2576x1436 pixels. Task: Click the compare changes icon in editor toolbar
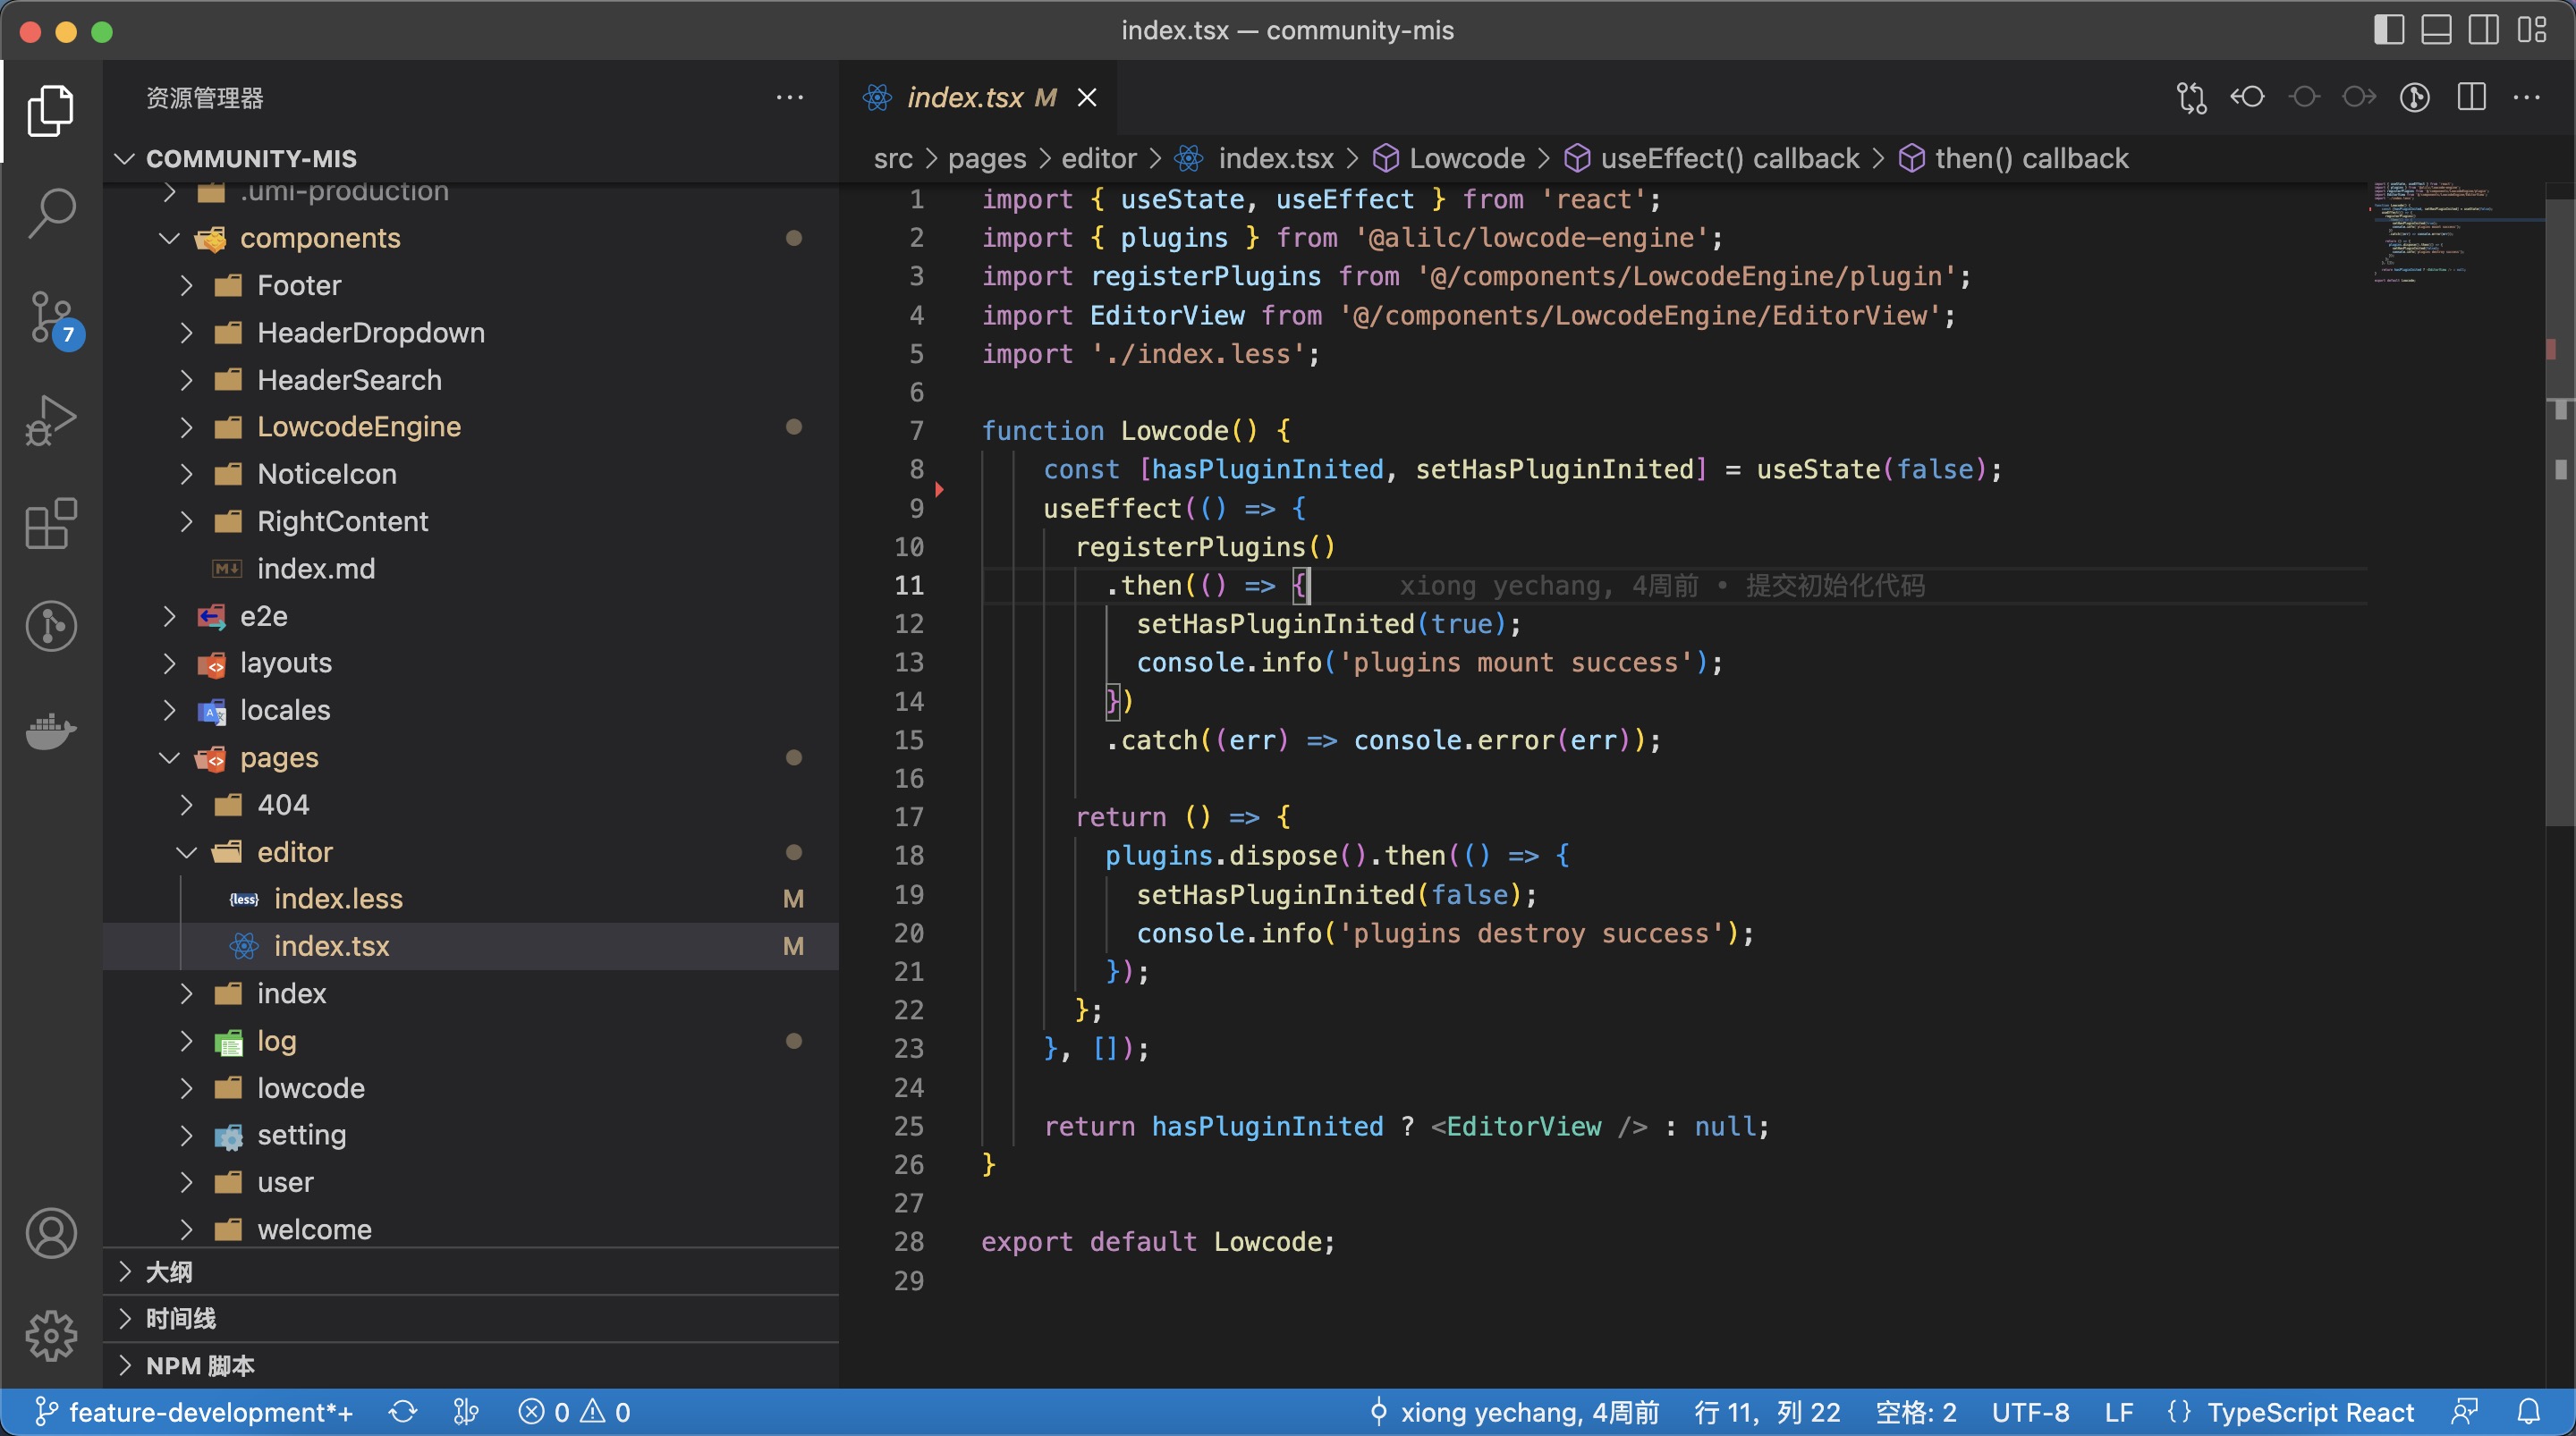coord(2191,97)
